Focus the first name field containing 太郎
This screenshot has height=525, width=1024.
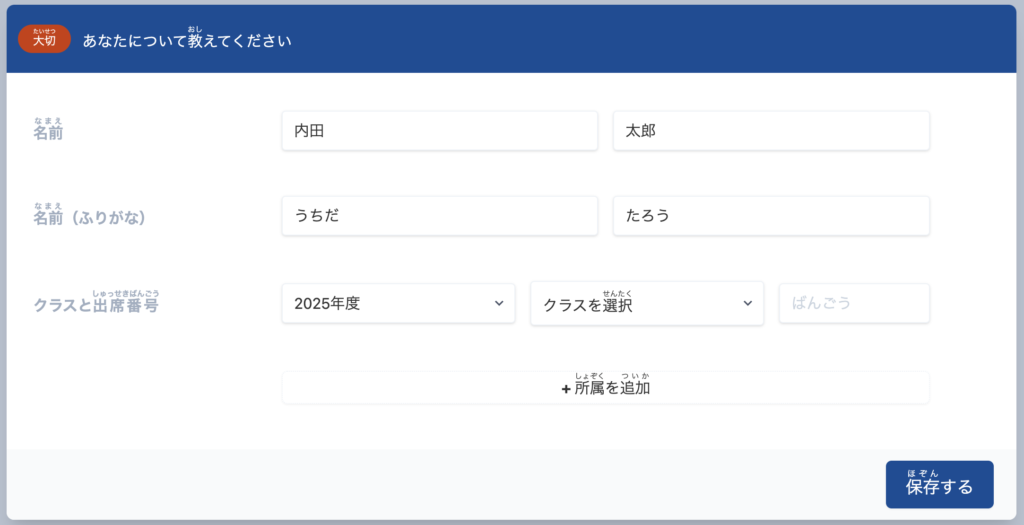770,131
